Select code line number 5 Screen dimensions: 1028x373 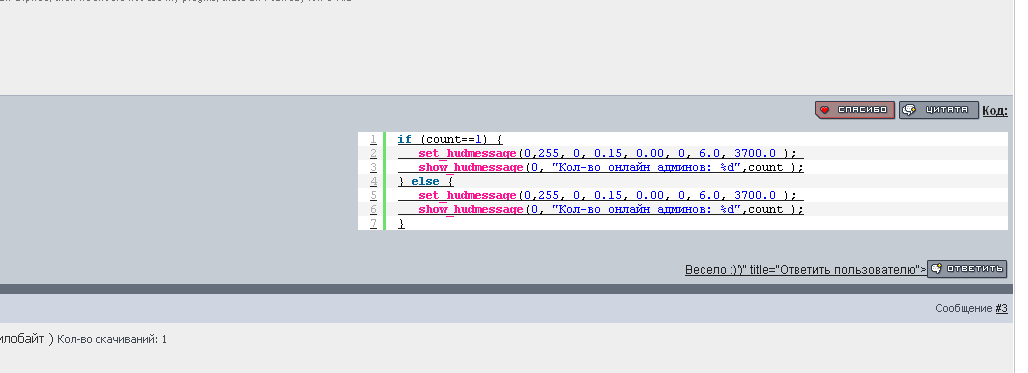pyautogui.click(x=373, y=195)
